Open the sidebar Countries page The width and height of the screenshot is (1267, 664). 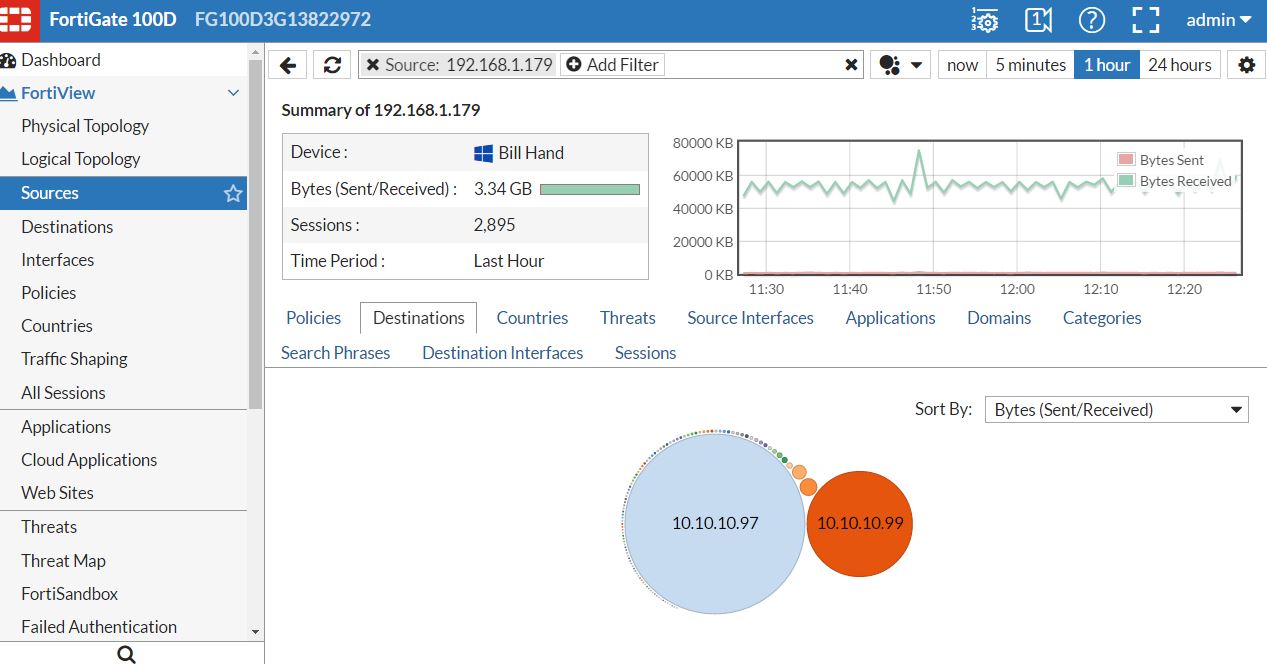(x=57, y=326)
